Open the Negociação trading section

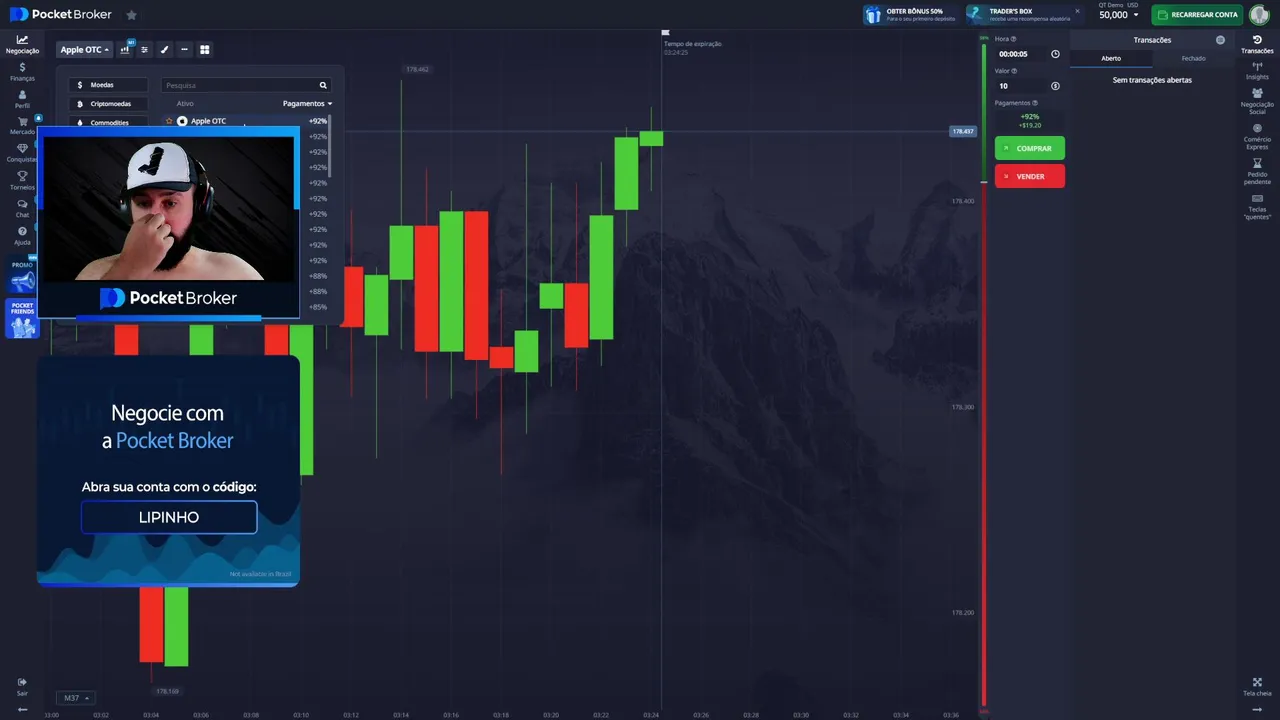point(22,44)
